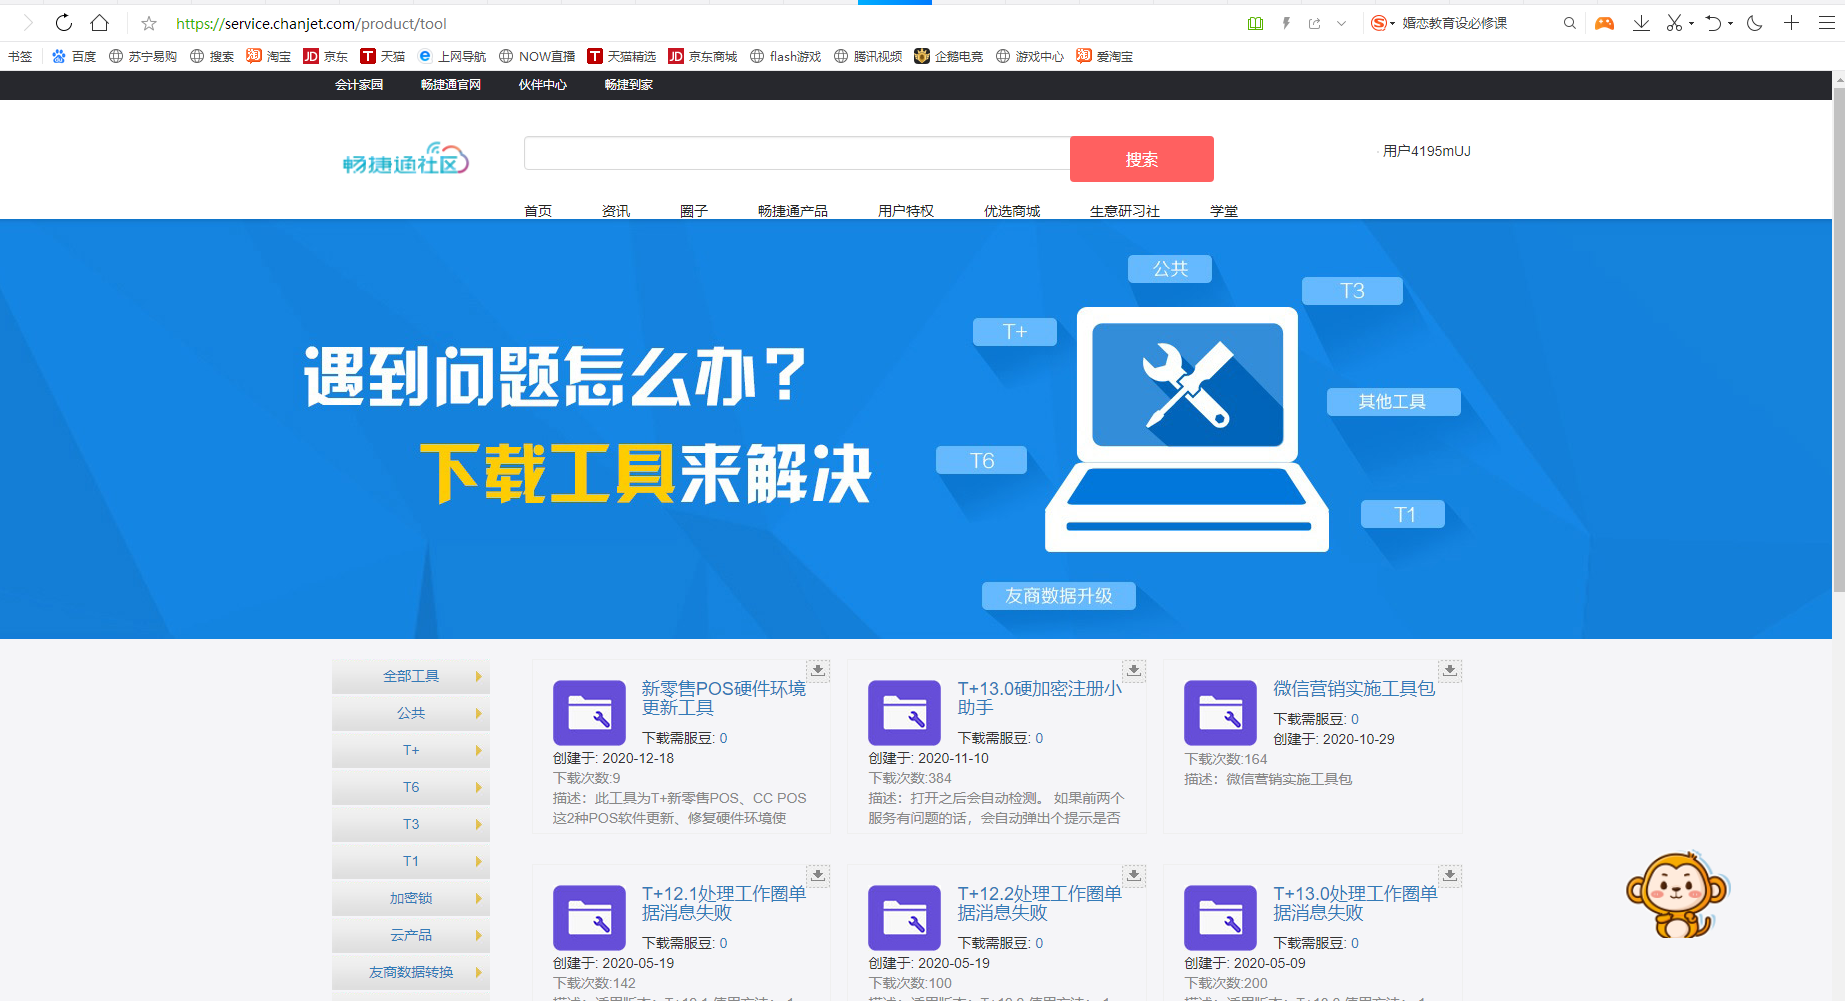Screen dimensions: 1845x1001
Task: Expand the undo closed tab dropdown arrow
Action: coord(1730,23)
